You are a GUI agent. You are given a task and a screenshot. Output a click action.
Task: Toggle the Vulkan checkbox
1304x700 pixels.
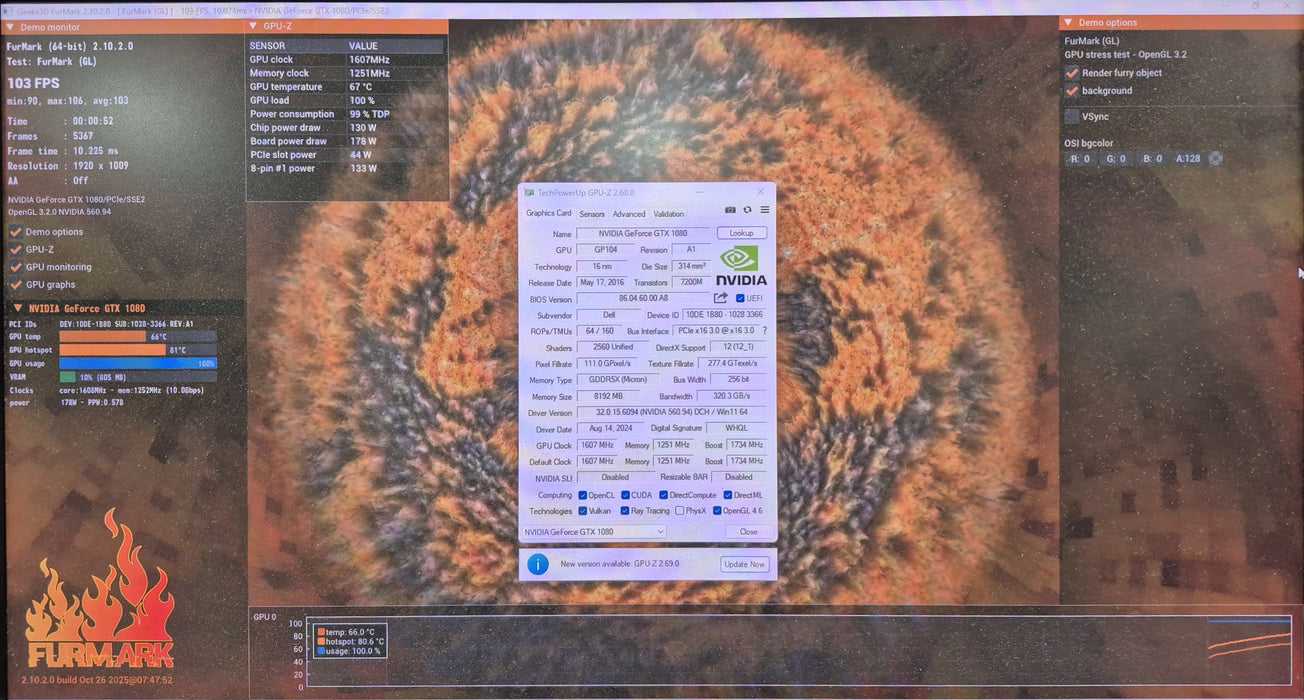click(583, 511)
